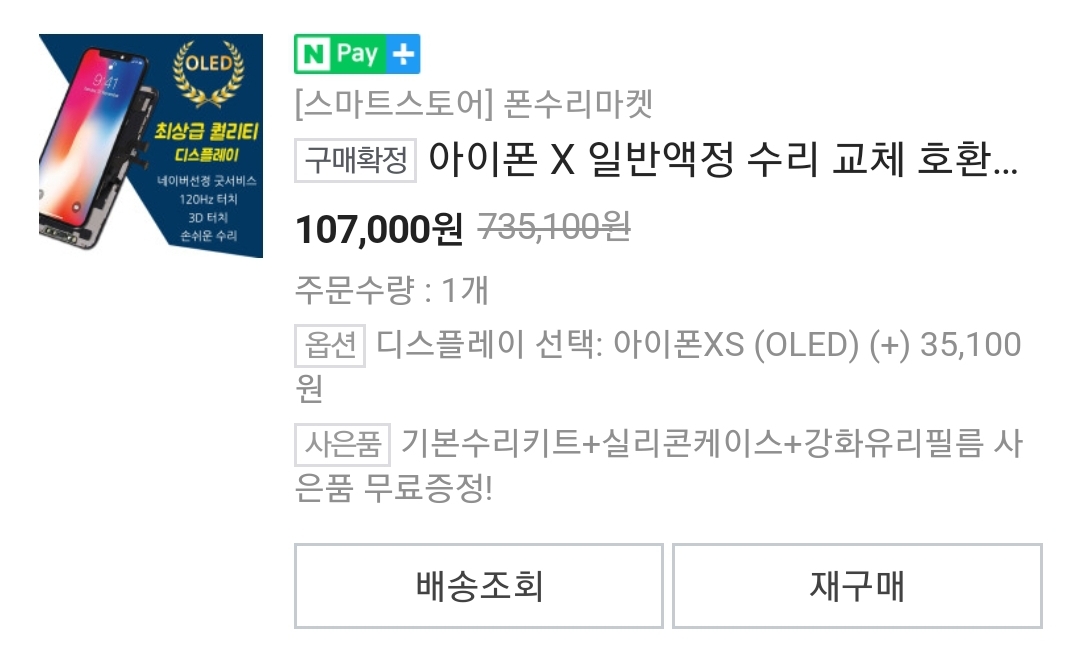
Task: Open the 아이폰 X 일반액정 수리 product title
Action: (723, 159)
